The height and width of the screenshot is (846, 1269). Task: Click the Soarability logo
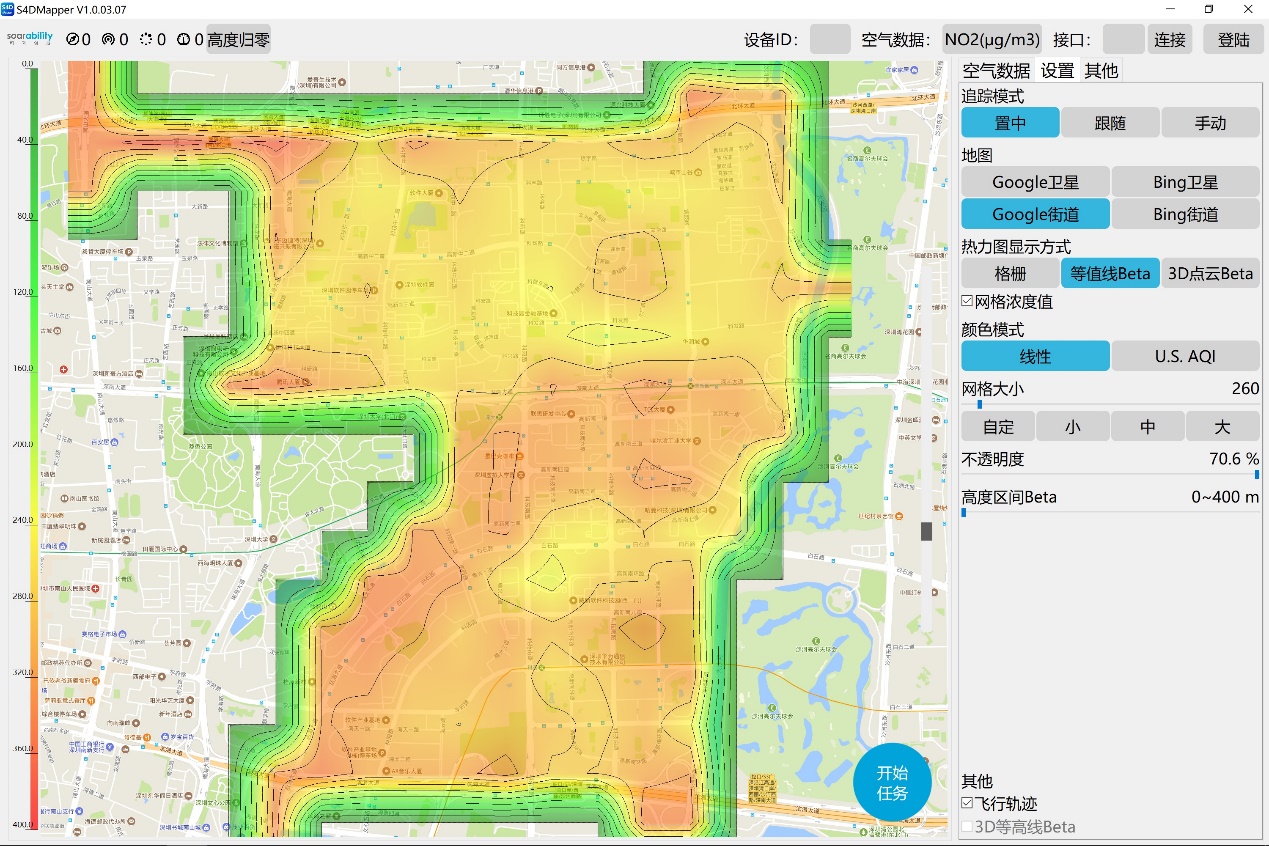pos(29,38)
